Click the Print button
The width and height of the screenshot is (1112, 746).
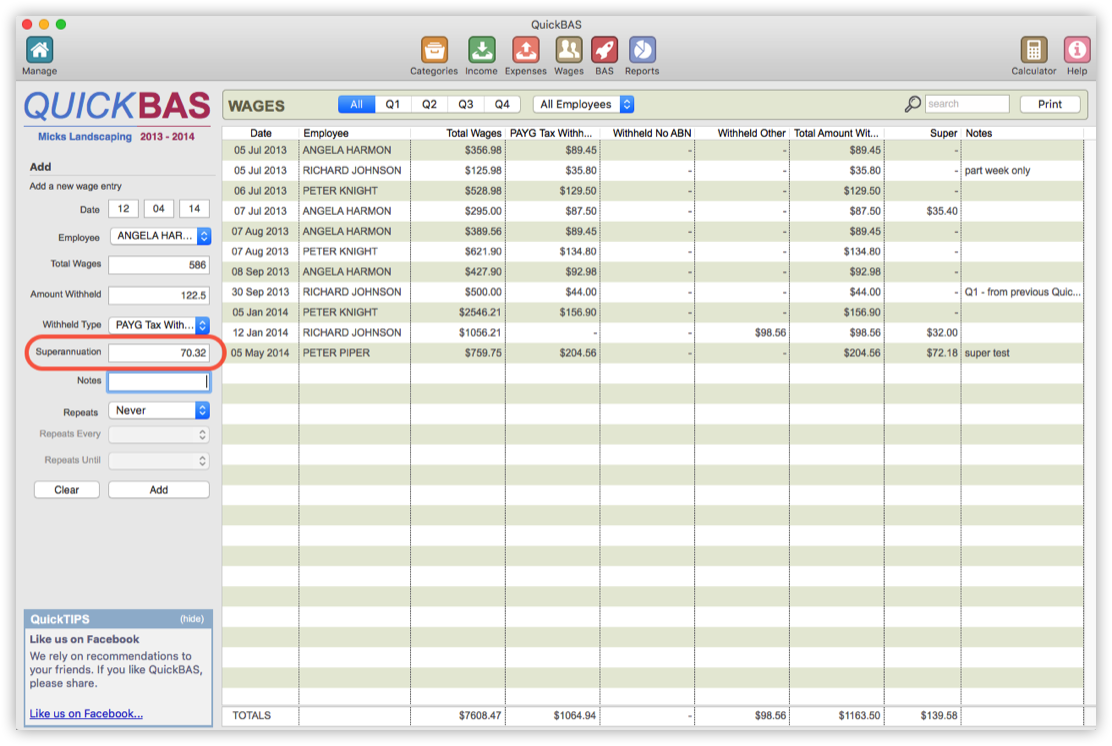[1050, 105]
